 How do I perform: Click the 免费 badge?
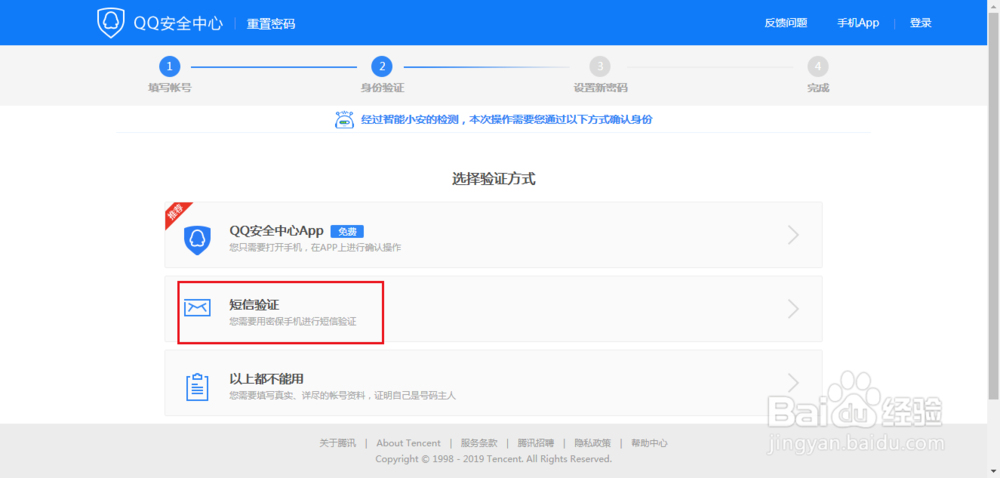point(347,231)
